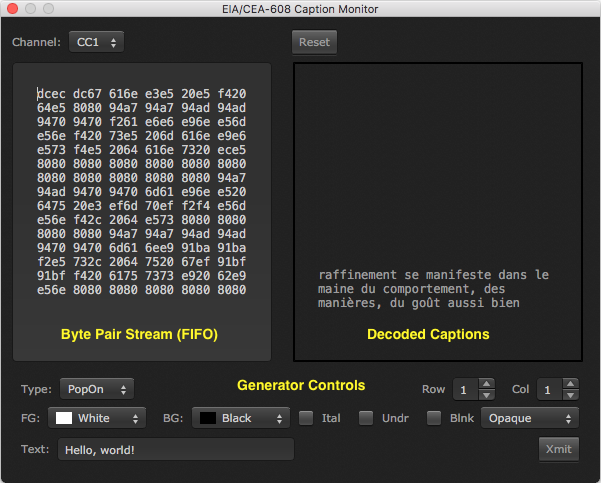Open the Channel CC1 dropdown
The width and height of the screenshot is (601, 483).
(x=96, y=42)
